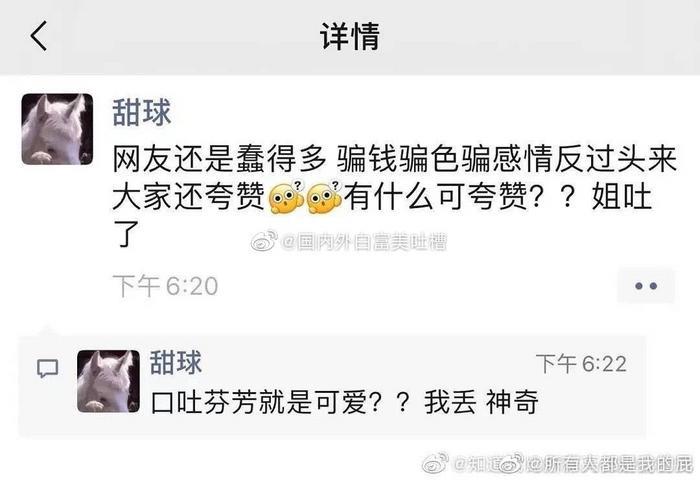Click the Weibo logo beside @所有人都是我的屁 watermark

point(512,464)
